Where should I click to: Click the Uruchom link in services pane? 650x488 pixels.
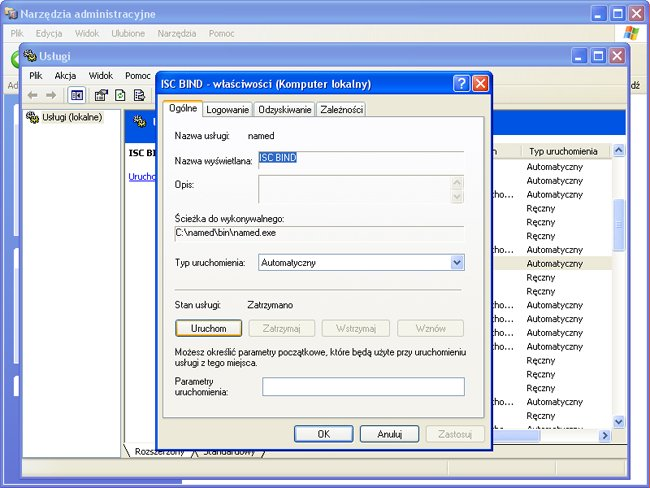click(142, 177)
